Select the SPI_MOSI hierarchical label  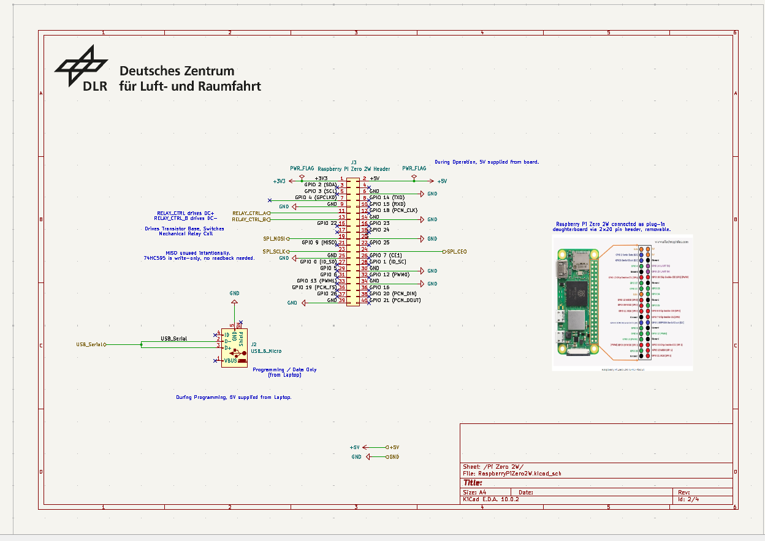click(x=276, y=239)
